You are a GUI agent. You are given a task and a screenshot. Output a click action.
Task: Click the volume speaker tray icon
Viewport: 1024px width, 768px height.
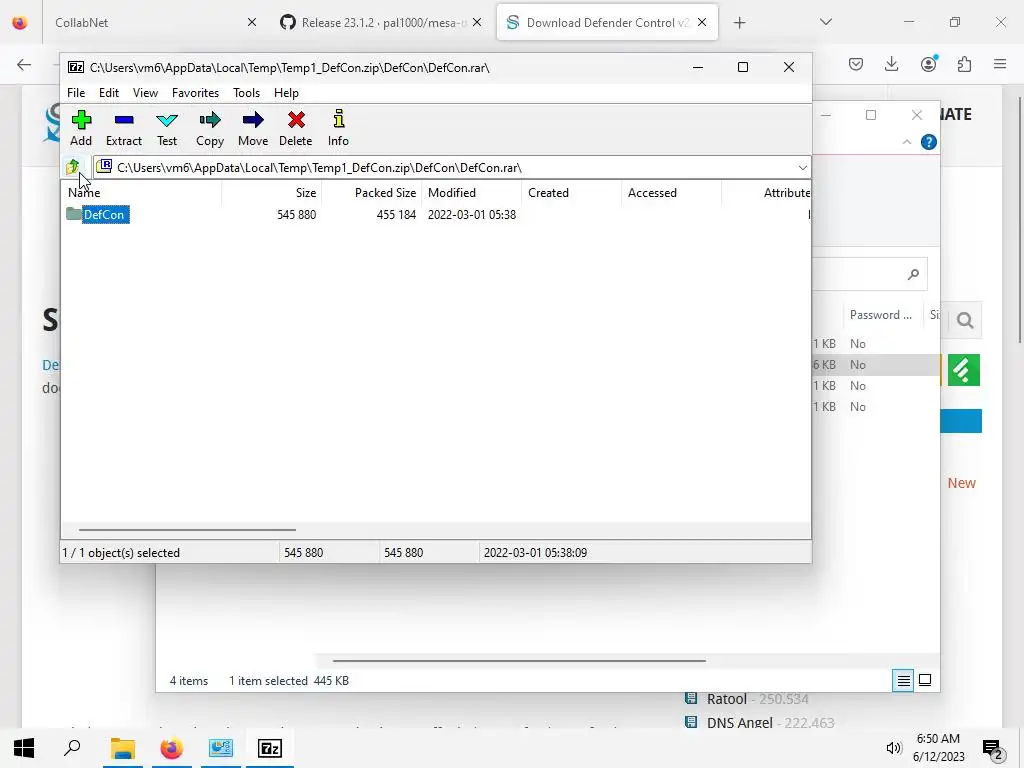coord(893,748)
